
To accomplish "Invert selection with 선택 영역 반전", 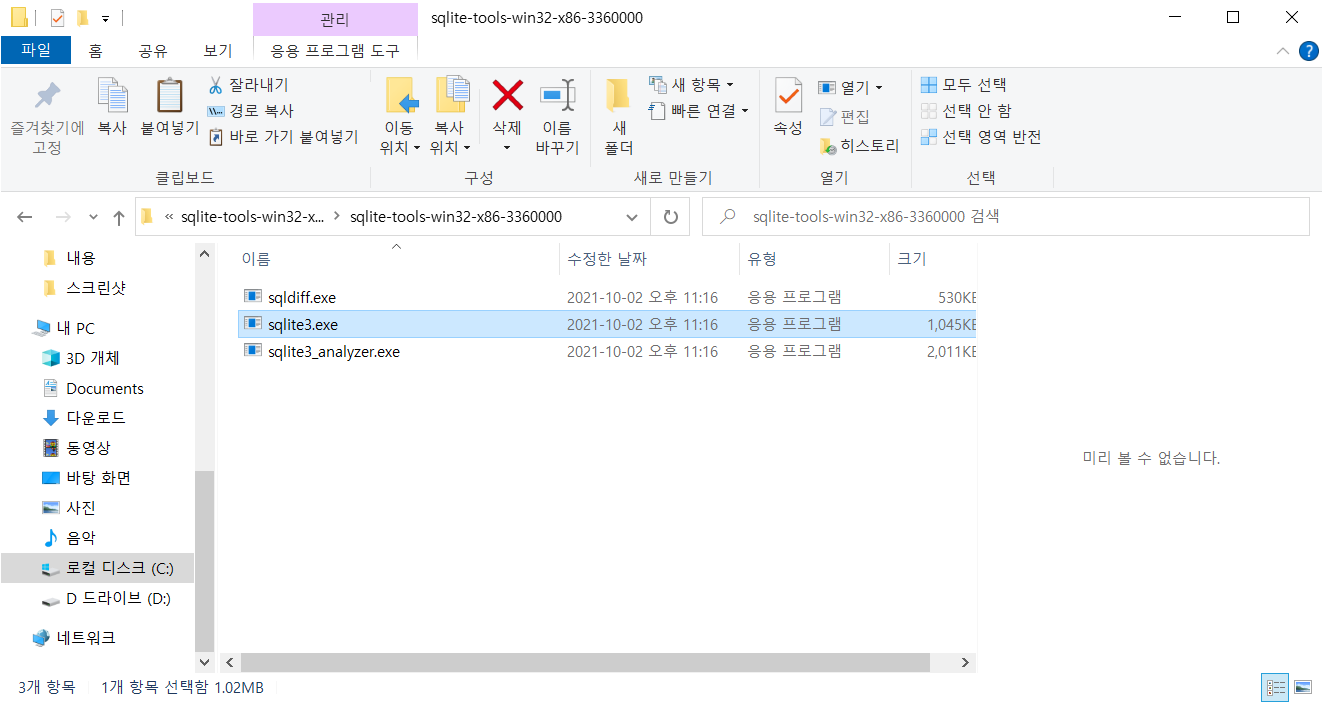I will point(981,137).
